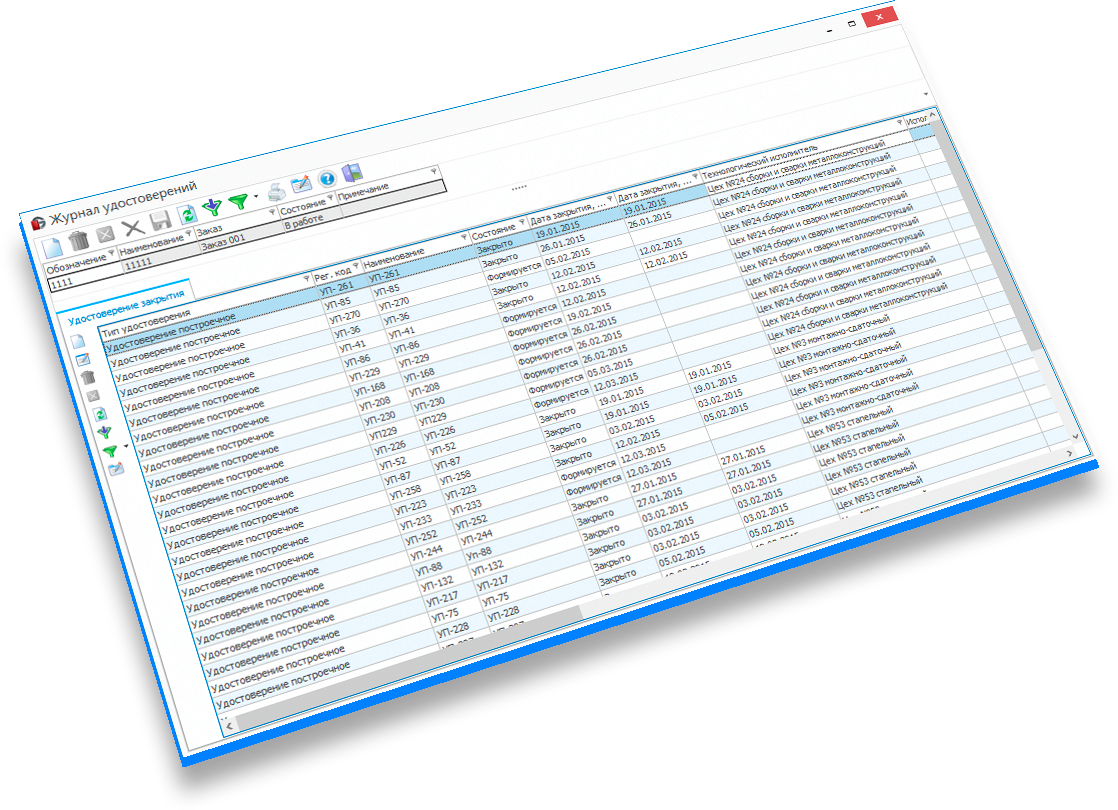The height and width of the screenshot is (810, 1118).
Task: Click side toolbar funnel with blue arrow
Action: point(104,432)
